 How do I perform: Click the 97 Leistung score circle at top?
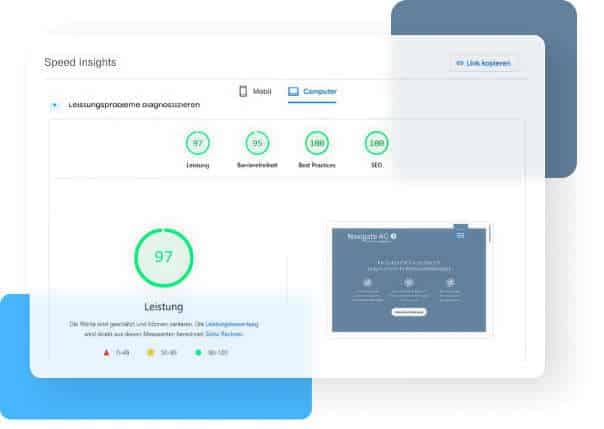click(x=198, y=143)
